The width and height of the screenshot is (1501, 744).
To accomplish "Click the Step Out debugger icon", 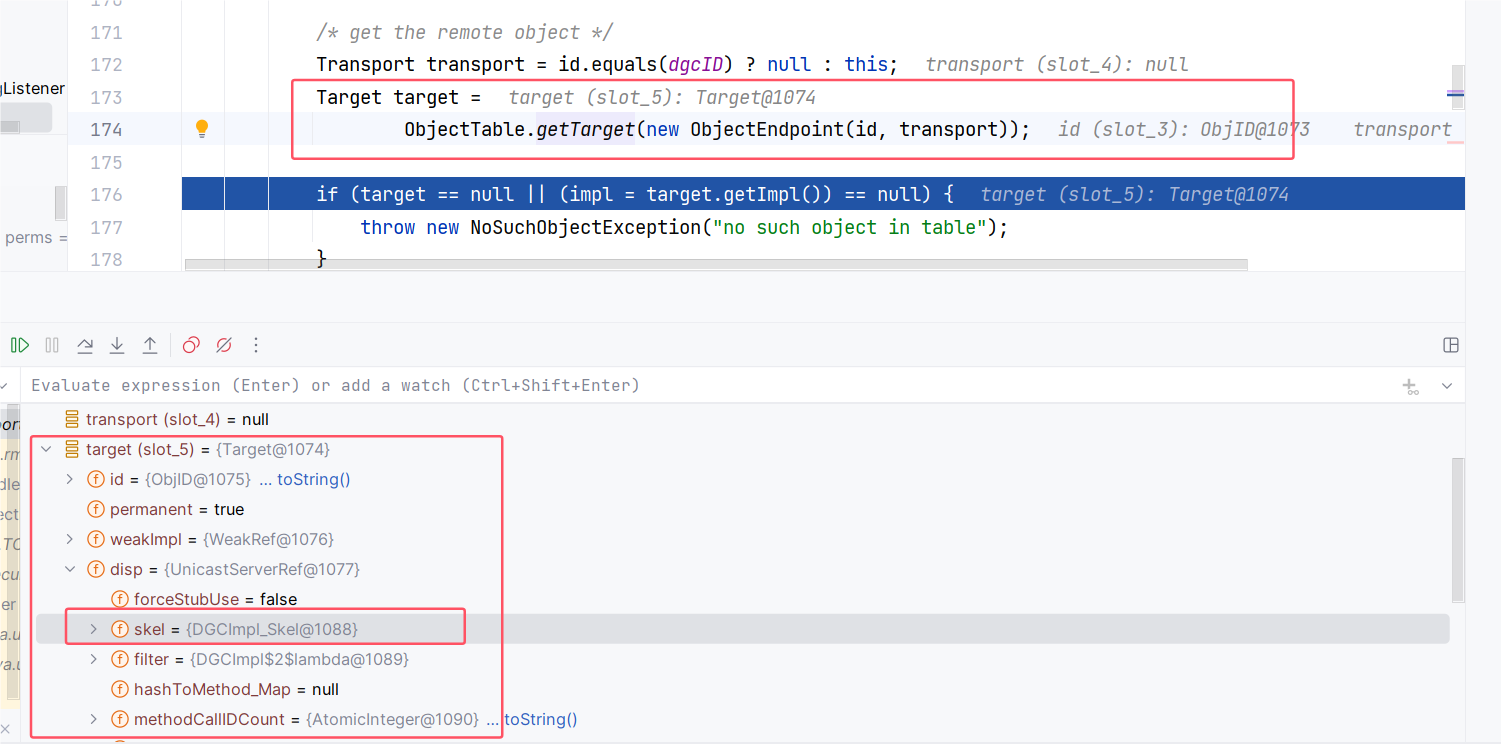I will (150, 345).
